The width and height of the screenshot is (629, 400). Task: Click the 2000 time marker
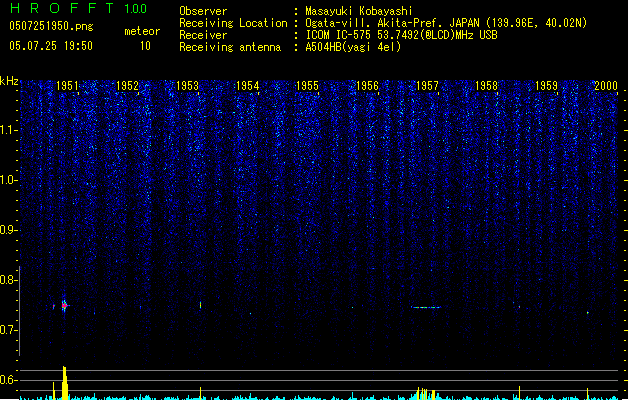point(606,86)
